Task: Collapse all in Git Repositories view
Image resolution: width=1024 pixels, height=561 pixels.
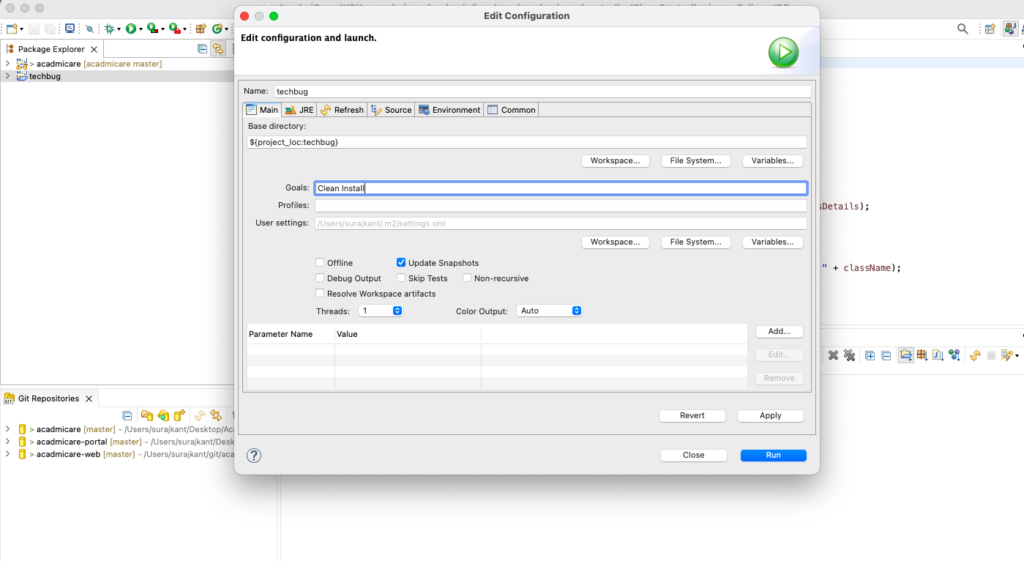Action: (x=127, y=415)
